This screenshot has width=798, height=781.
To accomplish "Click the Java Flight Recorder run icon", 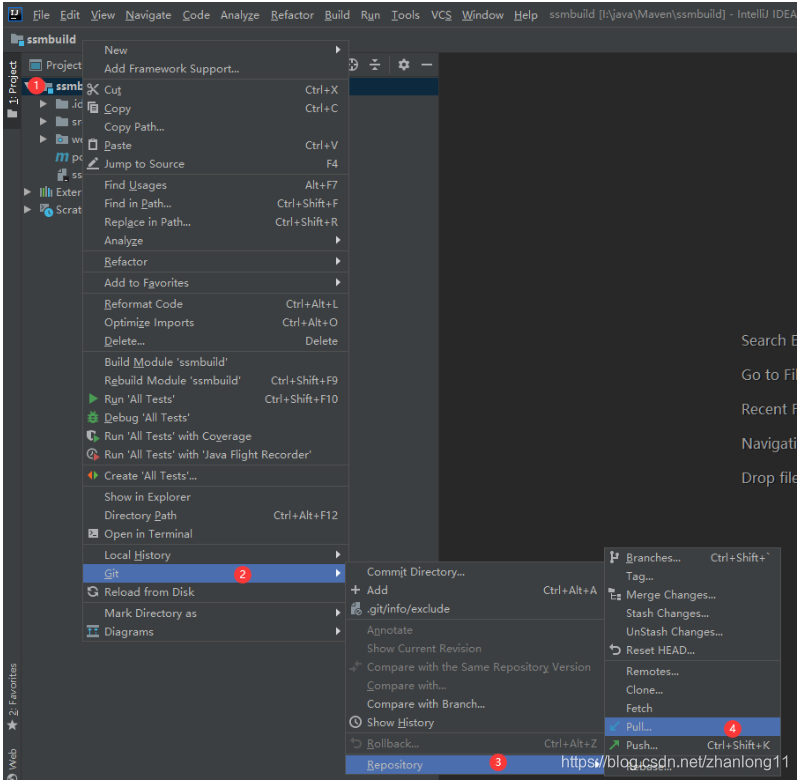I will (x=93, y=454).
